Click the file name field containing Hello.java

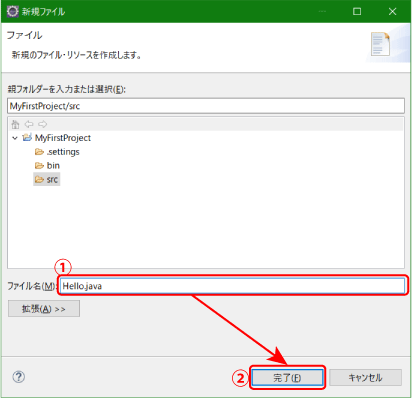coord(232,286)
